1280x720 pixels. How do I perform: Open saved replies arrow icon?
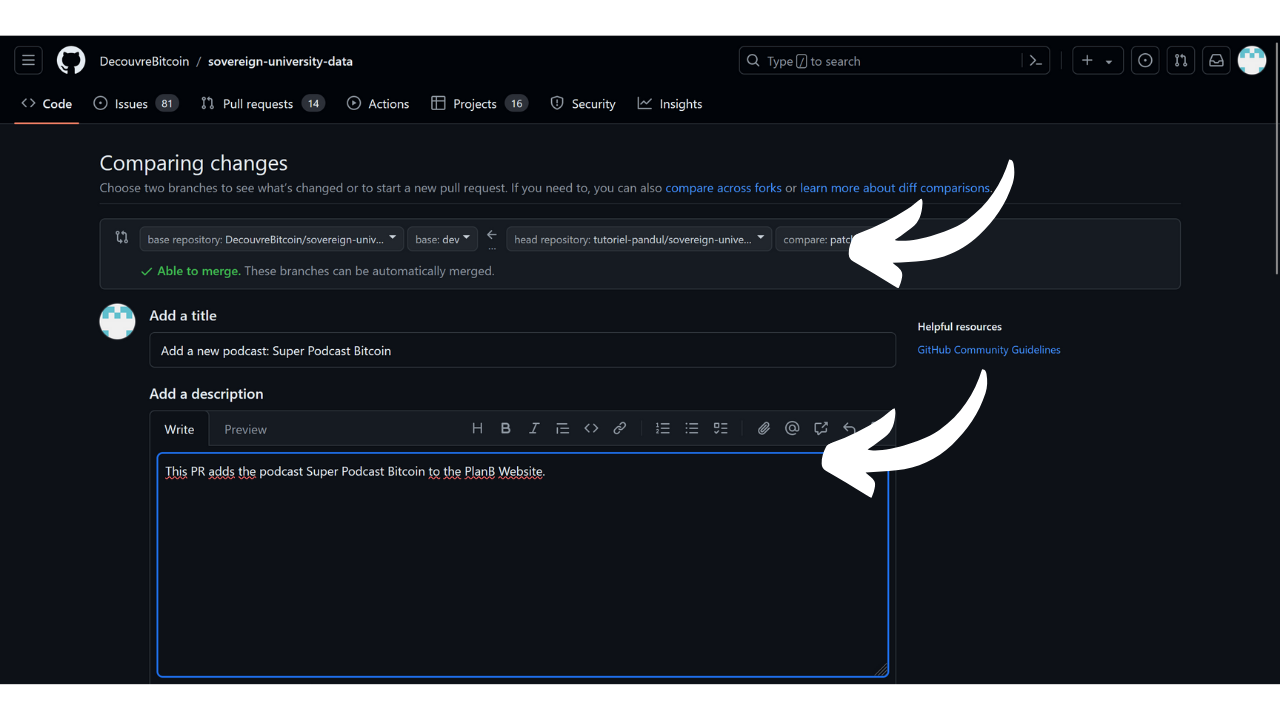849,428
